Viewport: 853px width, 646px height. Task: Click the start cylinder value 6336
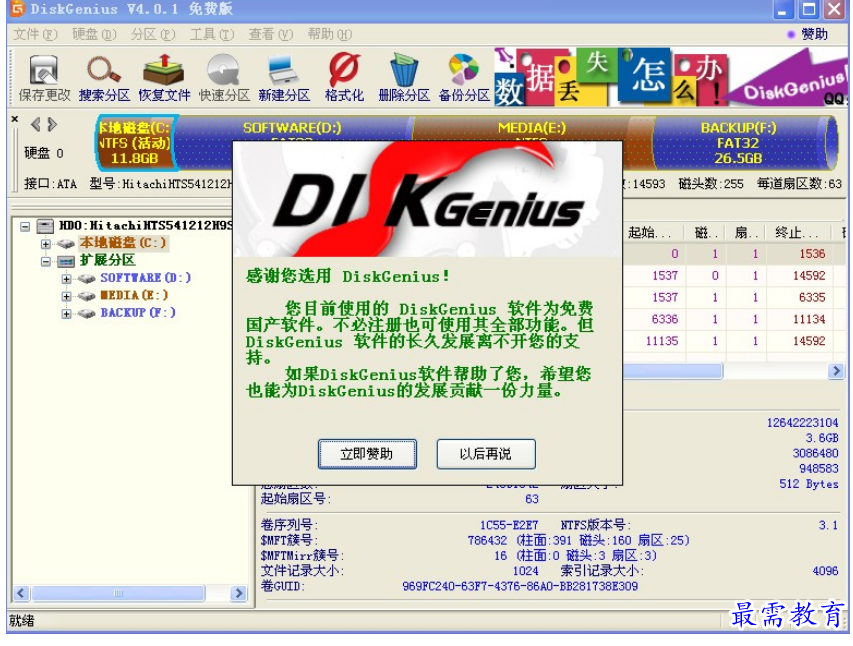665,319
